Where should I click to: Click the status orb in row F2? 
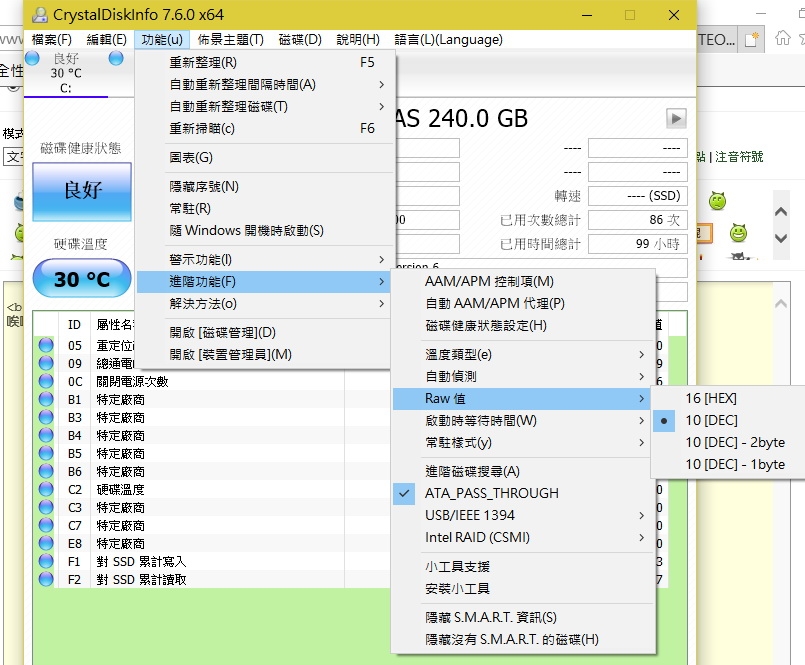[46, 579]
